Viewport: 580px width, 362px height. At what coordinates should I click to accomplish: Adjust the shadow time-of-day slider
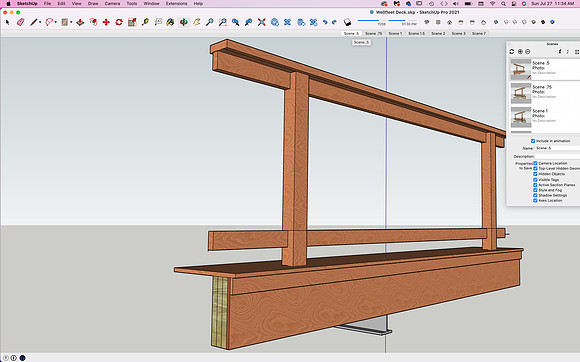pyautogui.click(x=402, y=21)
